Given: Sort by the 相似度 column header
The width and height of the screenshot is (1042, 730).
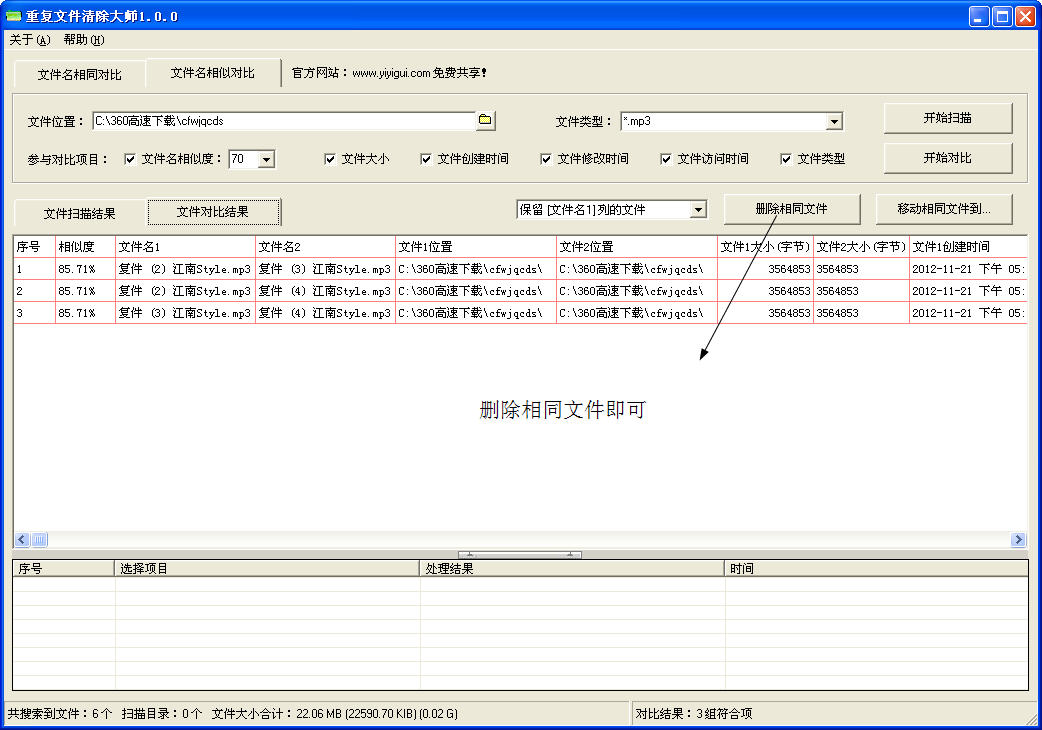Looking at the screenshot, I should click(x=85, y=246).
